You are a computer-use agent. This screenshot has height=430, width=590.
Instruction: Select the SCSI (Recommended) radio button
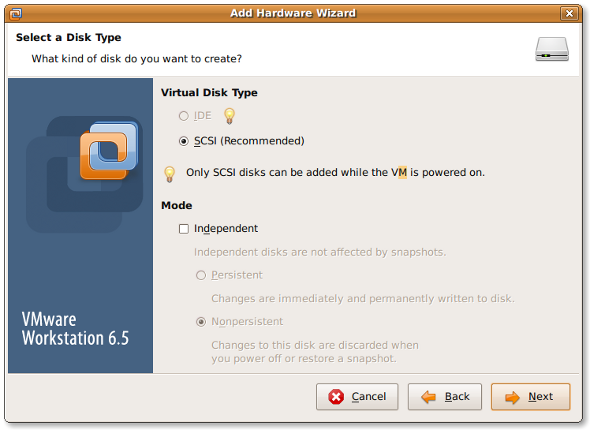(184, 141)
